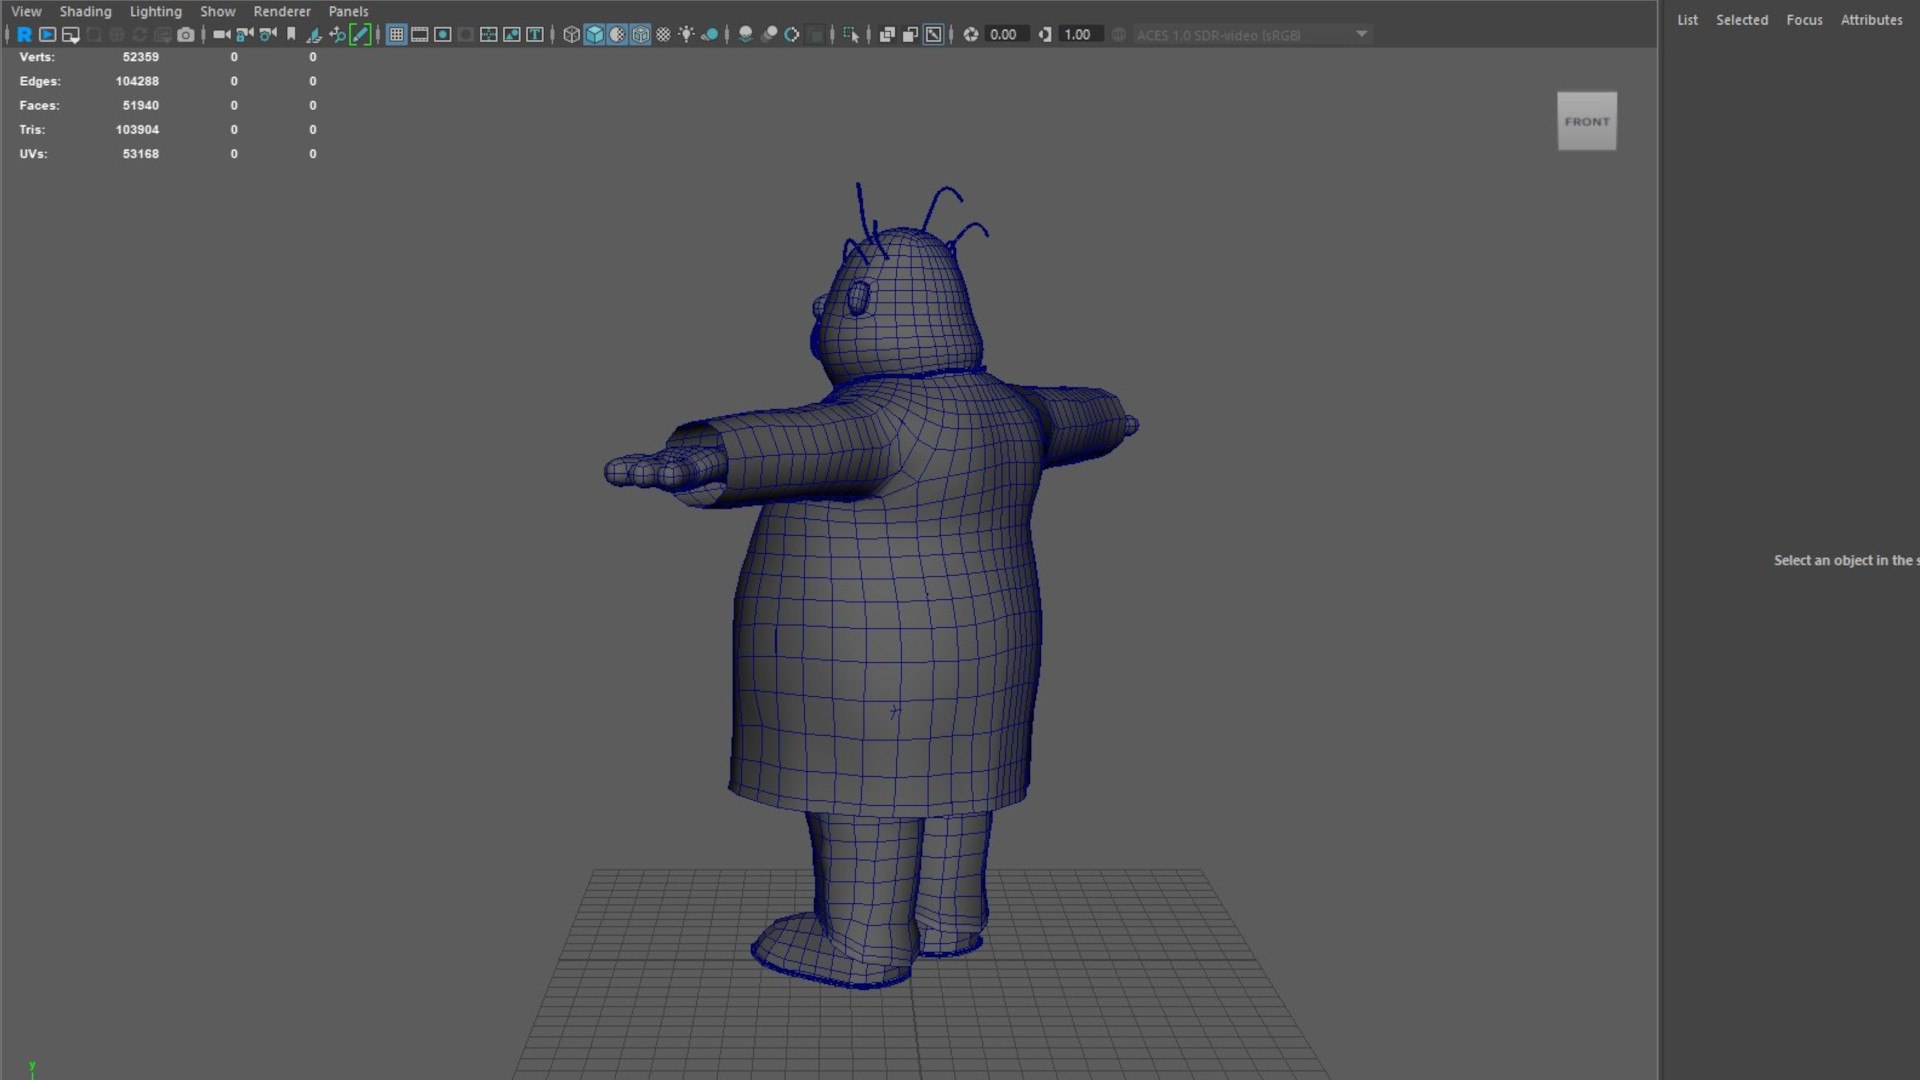Toggle 2D Pan/Zoom icon

337,34
